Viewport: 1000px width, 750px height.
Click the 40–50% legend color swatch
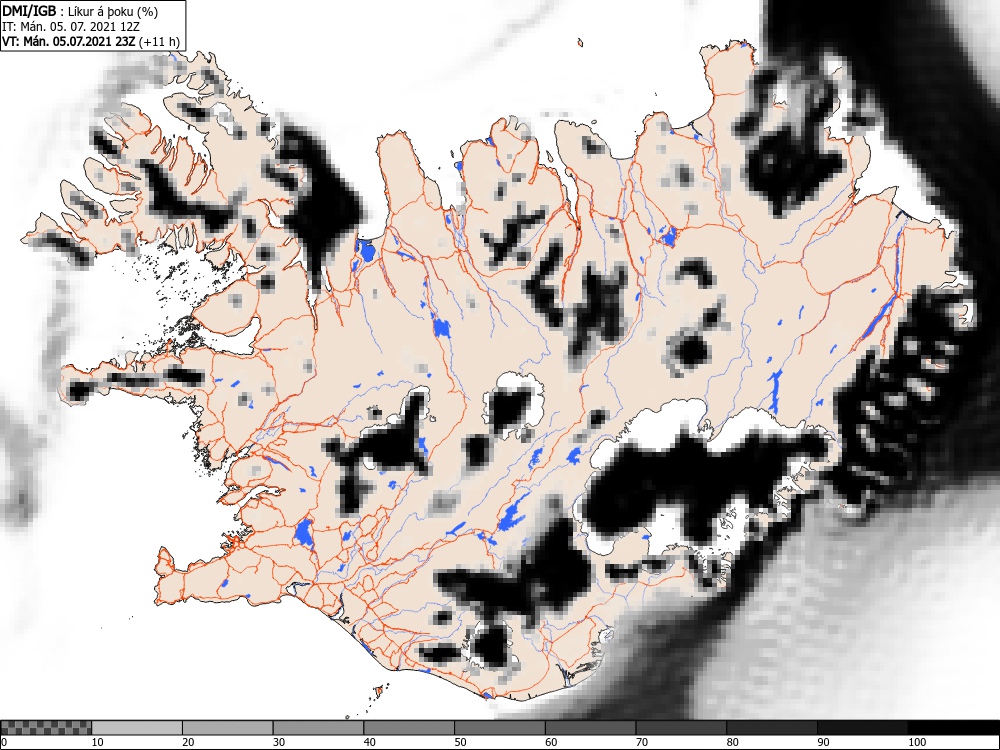coord(409,728)
